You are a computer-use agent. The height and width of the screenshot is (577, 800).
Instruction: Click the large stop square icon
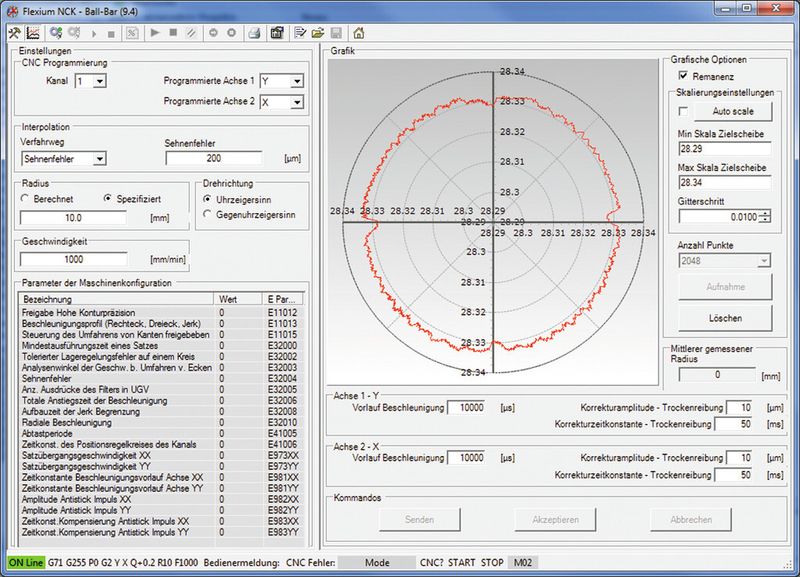[x=173, y=33]
